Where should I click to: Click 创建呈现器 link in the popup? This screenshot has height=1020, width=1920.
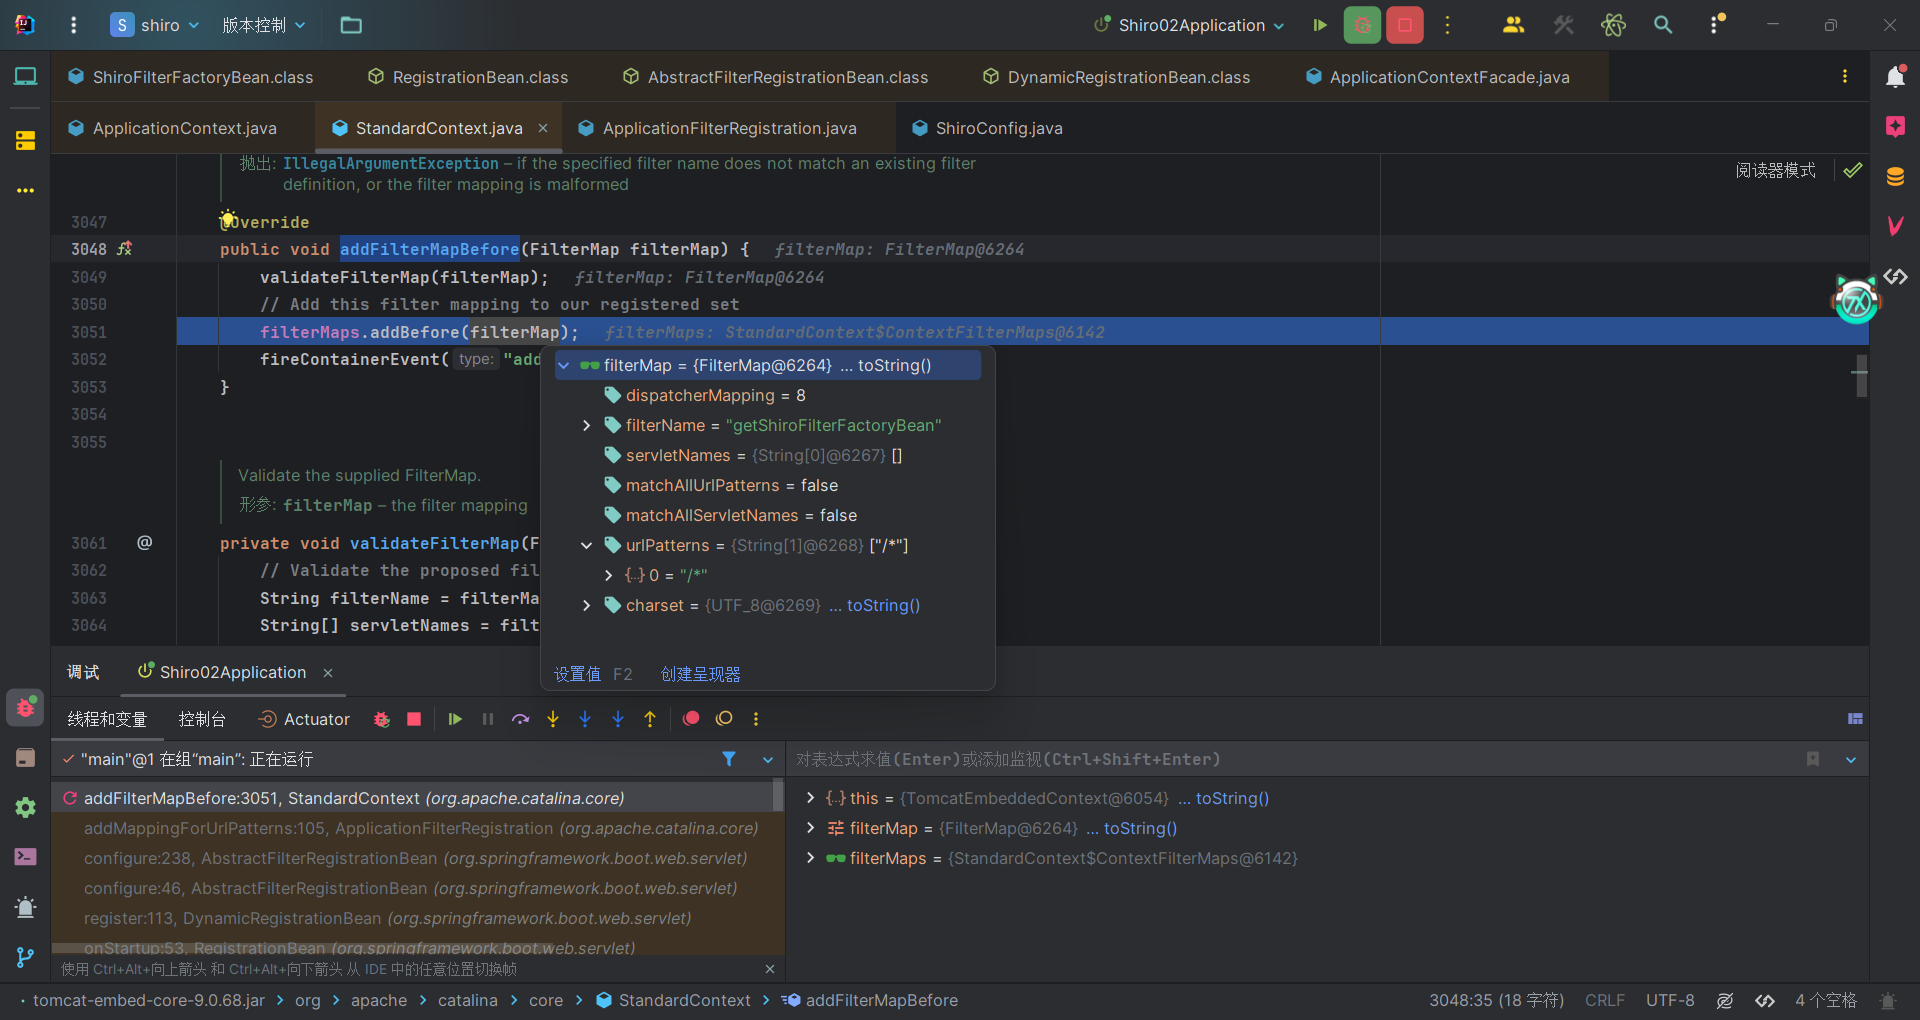coord(700,674)
